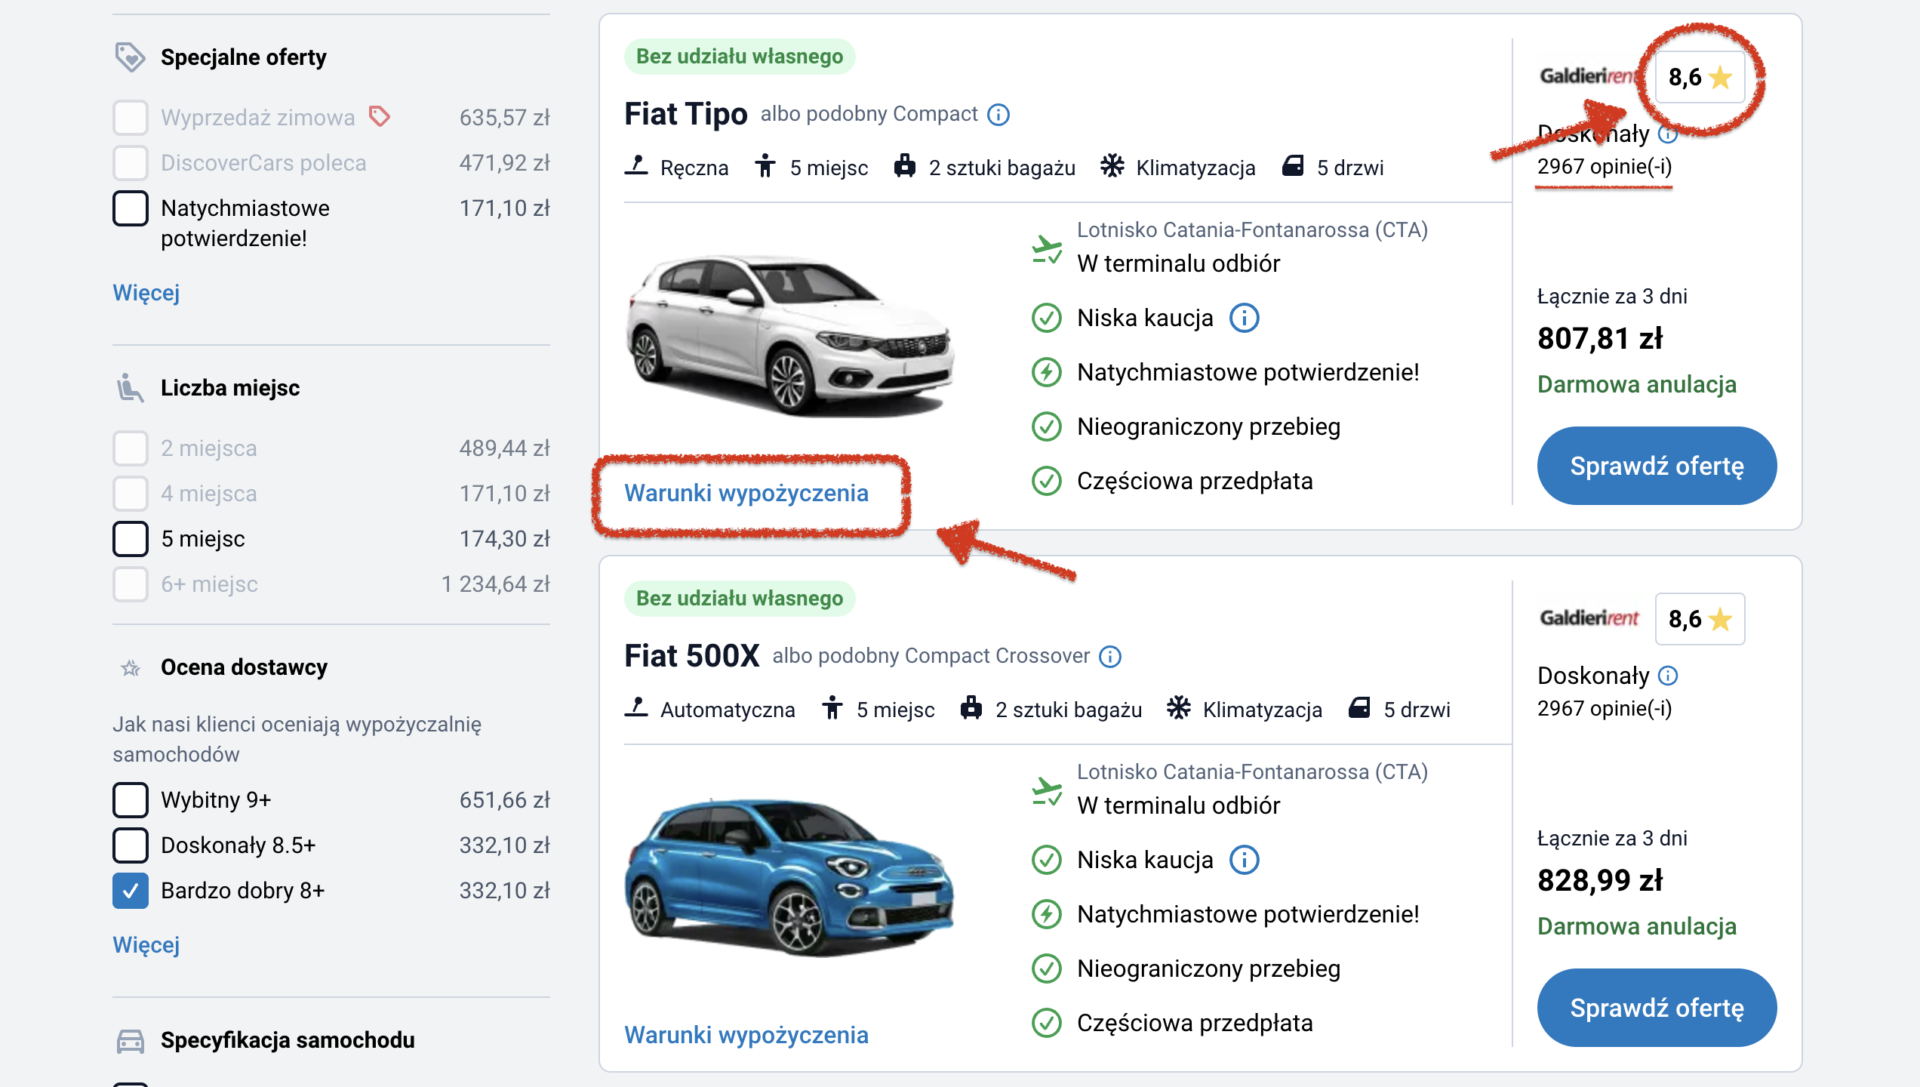Viewport: 1920px width, 1087px height.
Task: Expand Więcej under Specjalne oferty
Action: pos(146,293)
